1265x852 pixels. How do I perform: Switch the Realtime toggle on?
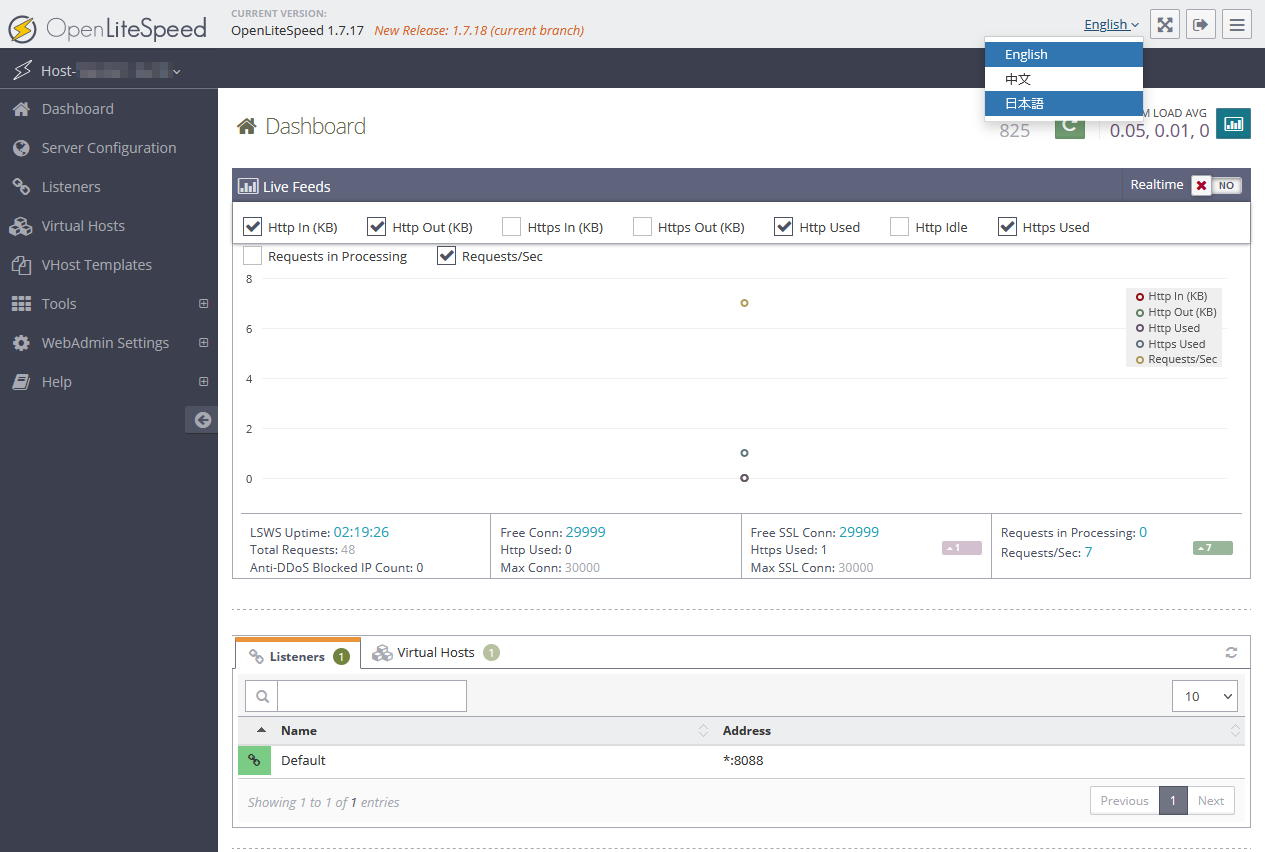pyautogui.click(x=1216, y=185)
